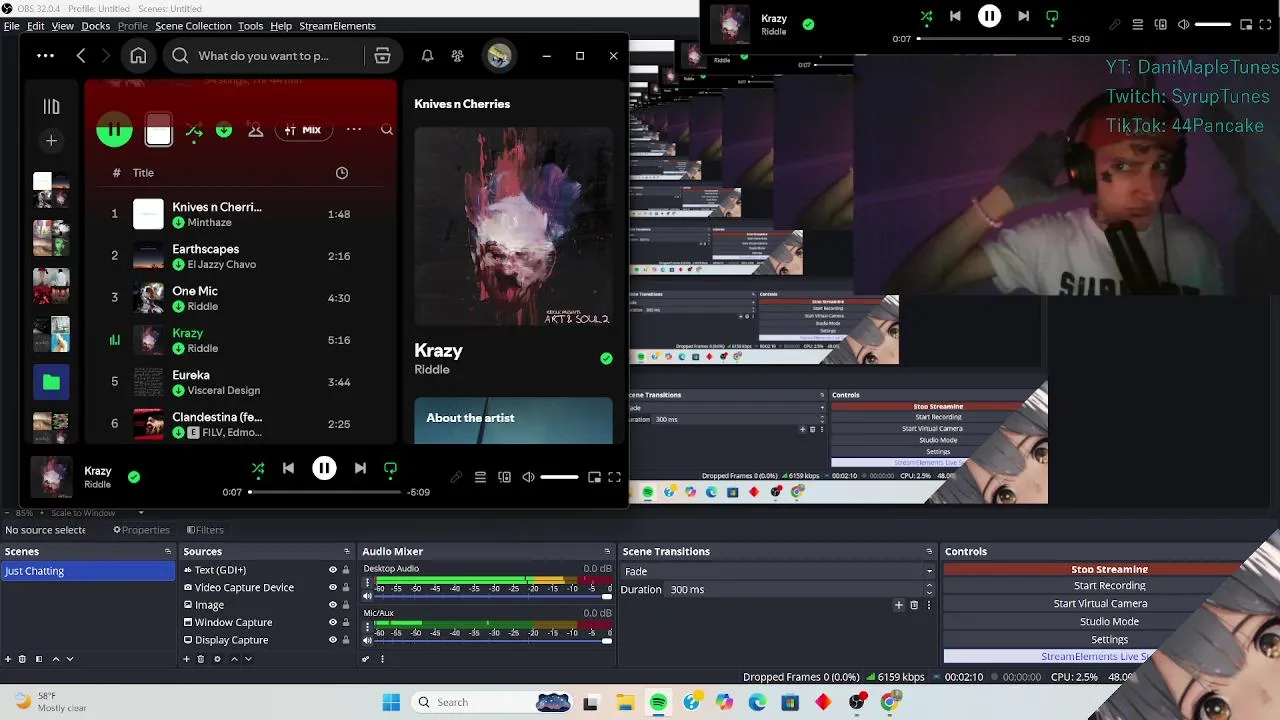1280x720 pixels.
Task: Open OBS Docks menu
Action: click(x=96, y=26)
